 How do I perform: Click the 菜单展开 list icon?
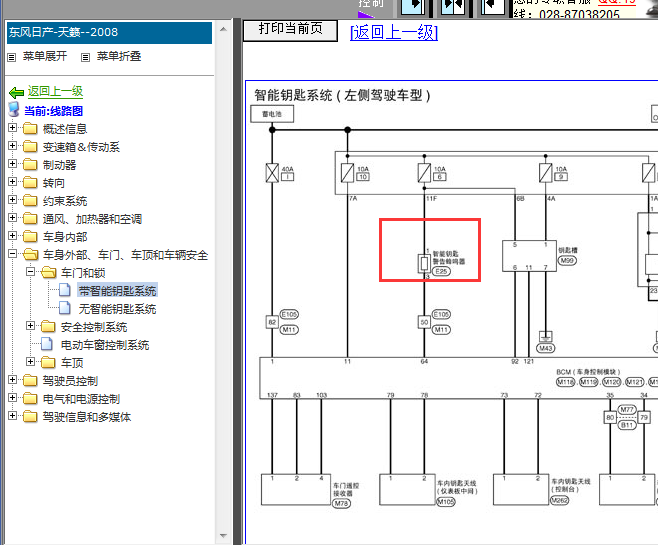click(x=12, y=57)
